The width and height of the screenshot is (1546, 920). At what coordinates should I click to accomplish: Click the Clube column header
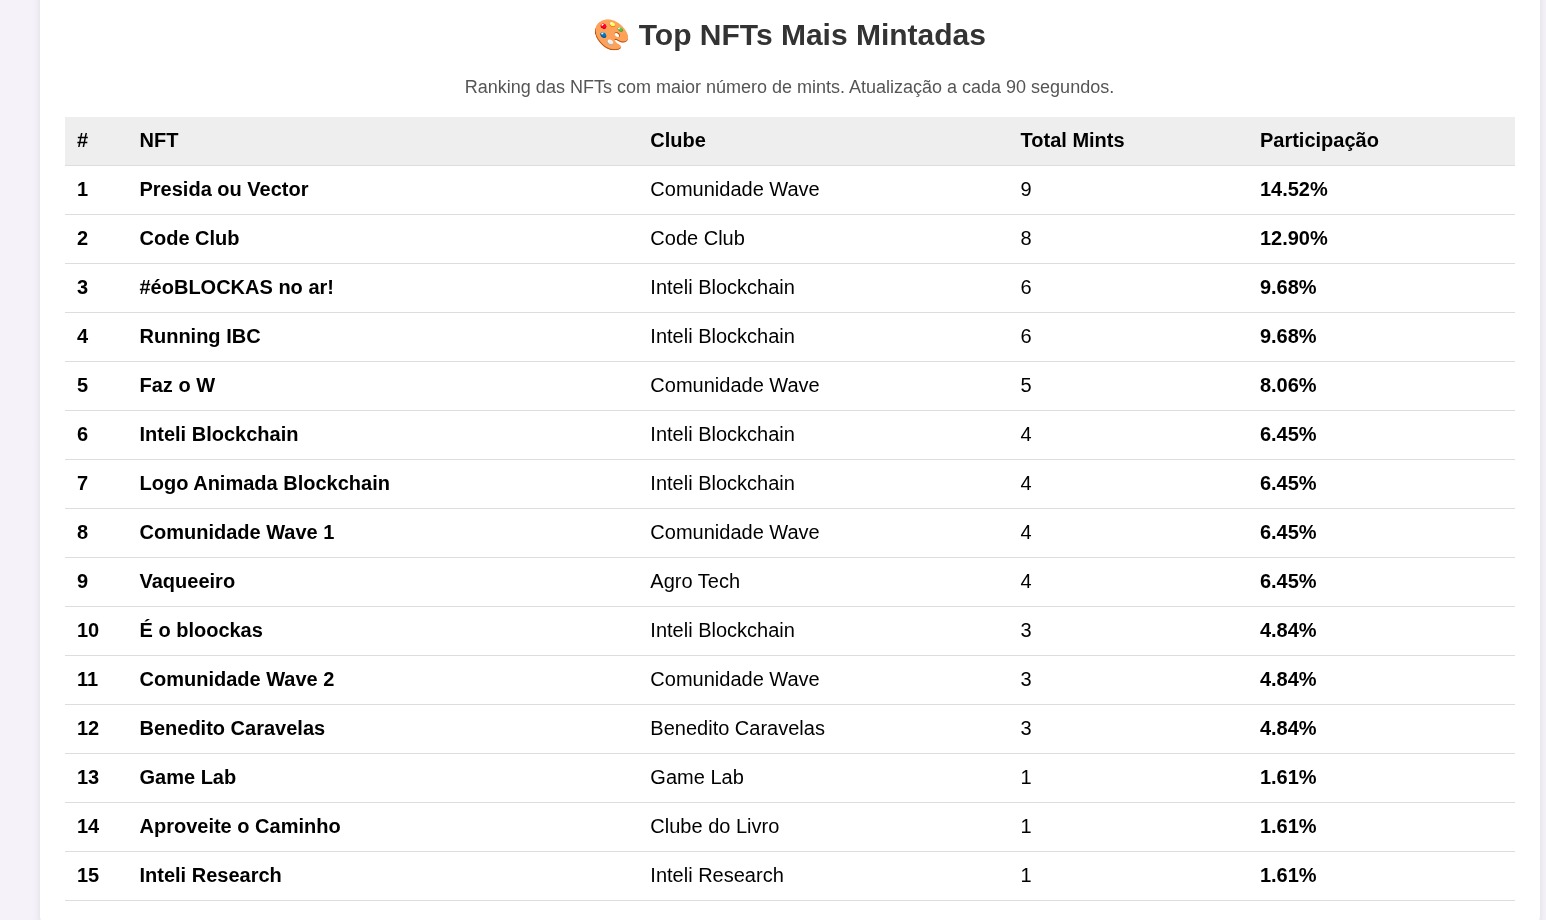677,140
